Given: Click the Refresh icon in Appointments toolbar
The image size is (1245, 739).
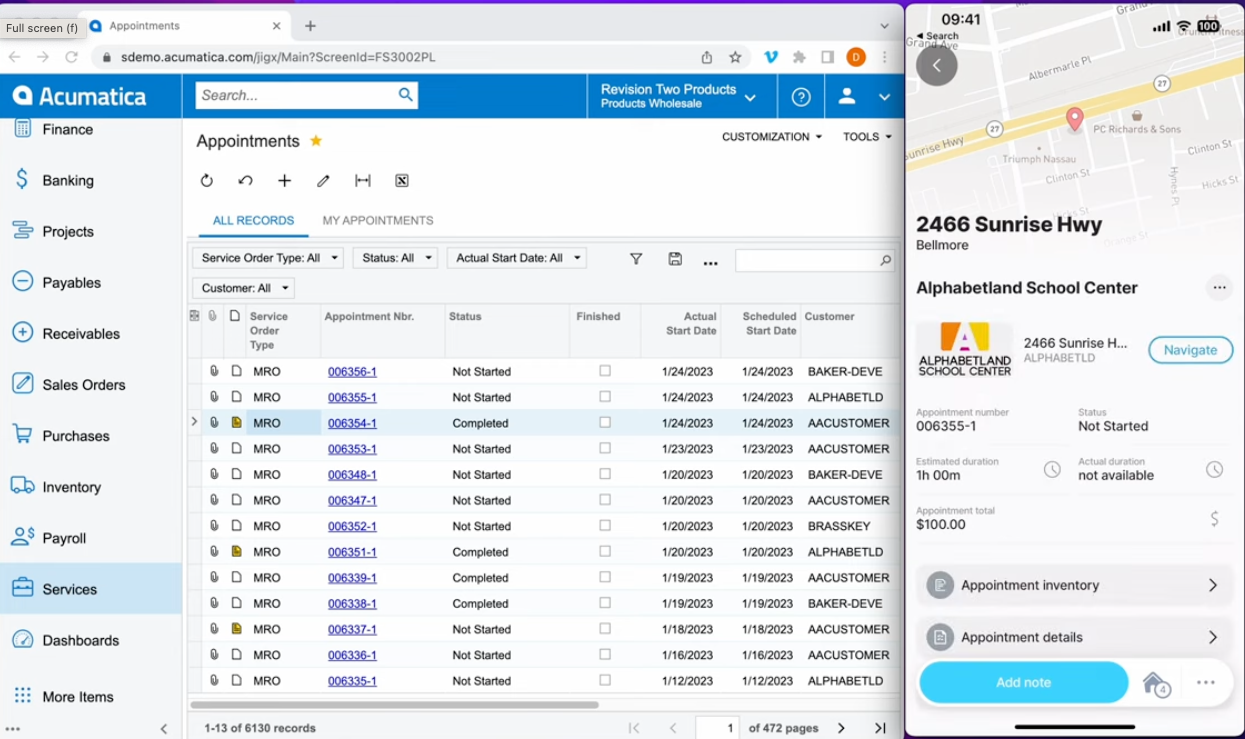Looking at the screenshot, I should click(206, 181).
